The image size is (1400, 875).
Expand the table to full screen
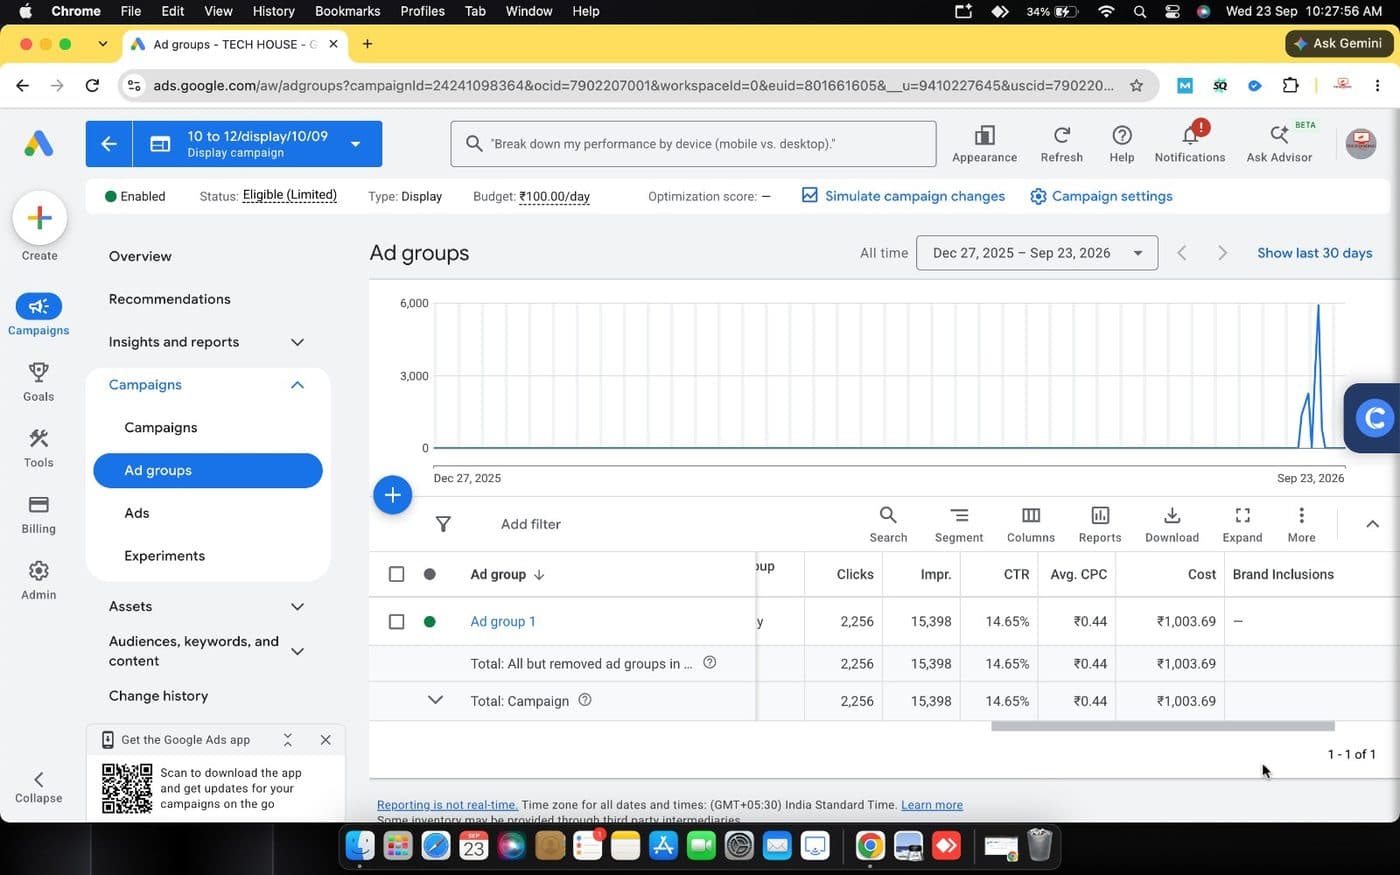point(1242,524)
